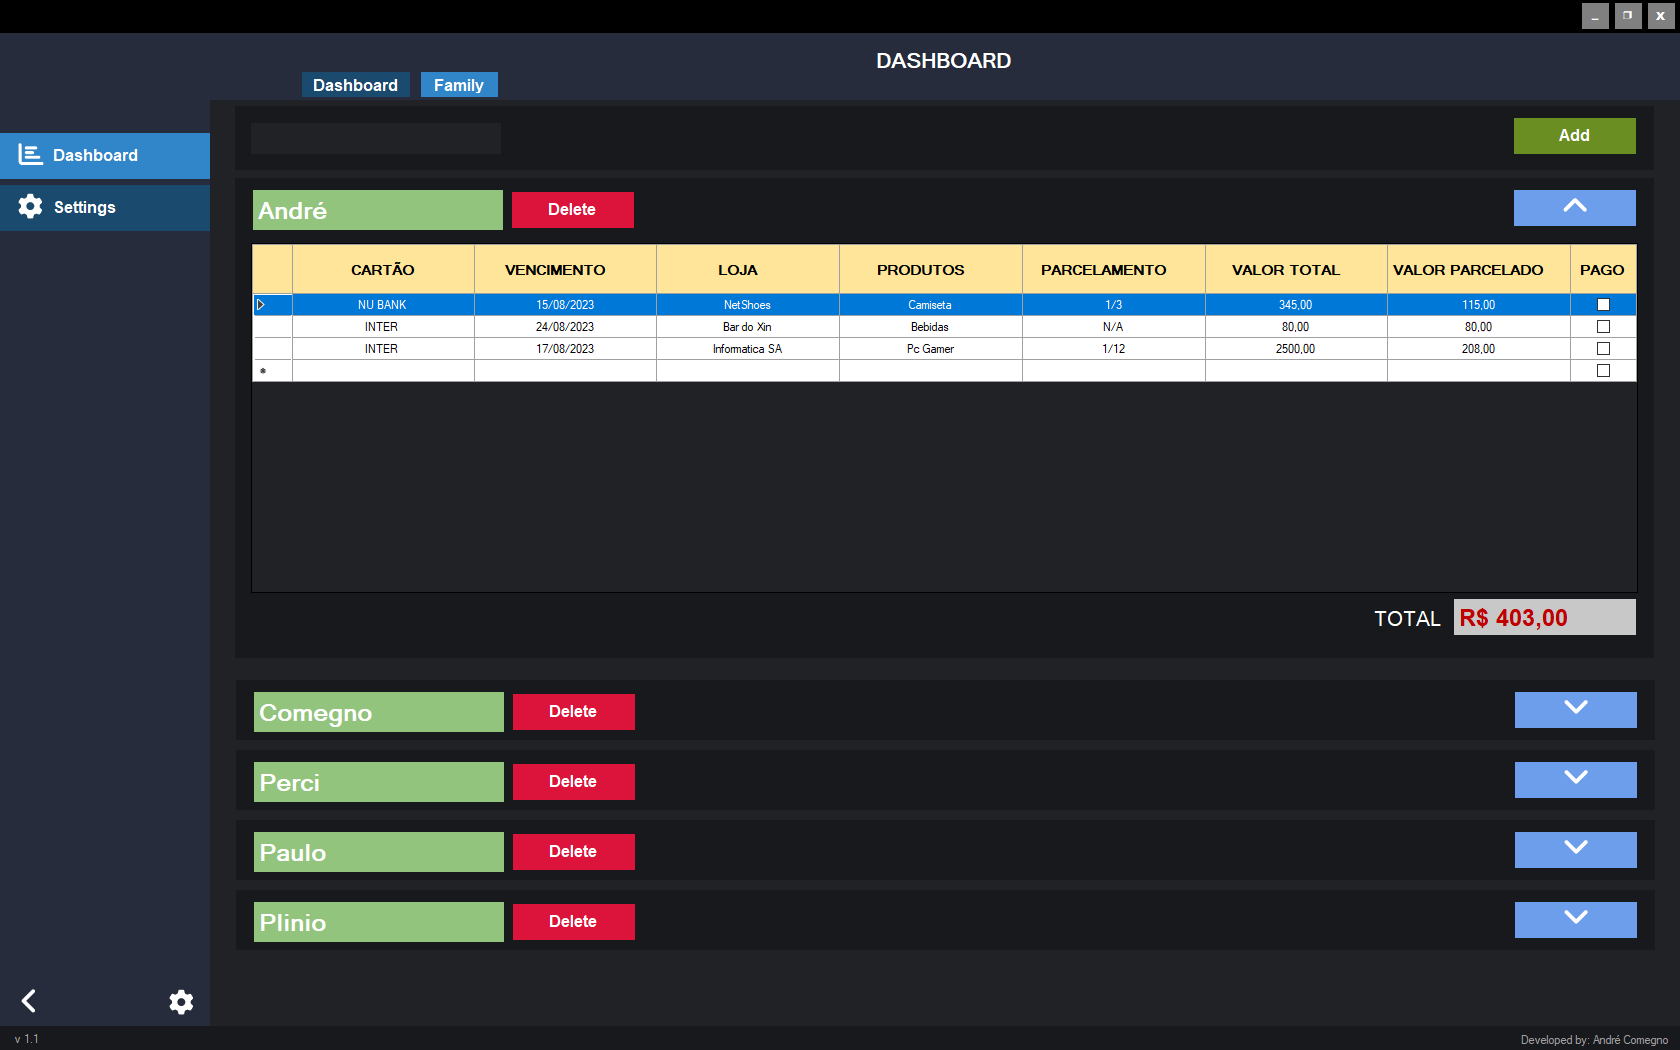Image resolution: width=1680 pixels, height=1050 pixels.
Task: Select the '2500,00' total value cell
Action: (x=1296, y=349)
